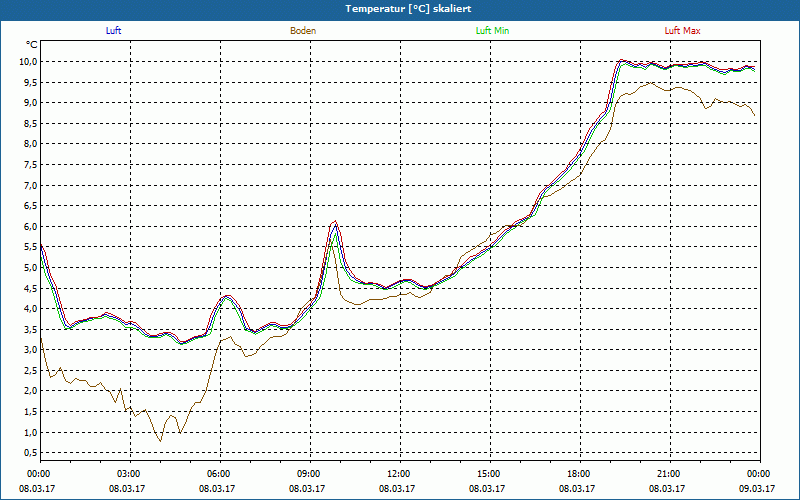The image size is (800, 500).
Task: Click the air temperature peak near 09:45
Action: click(335, 221)
